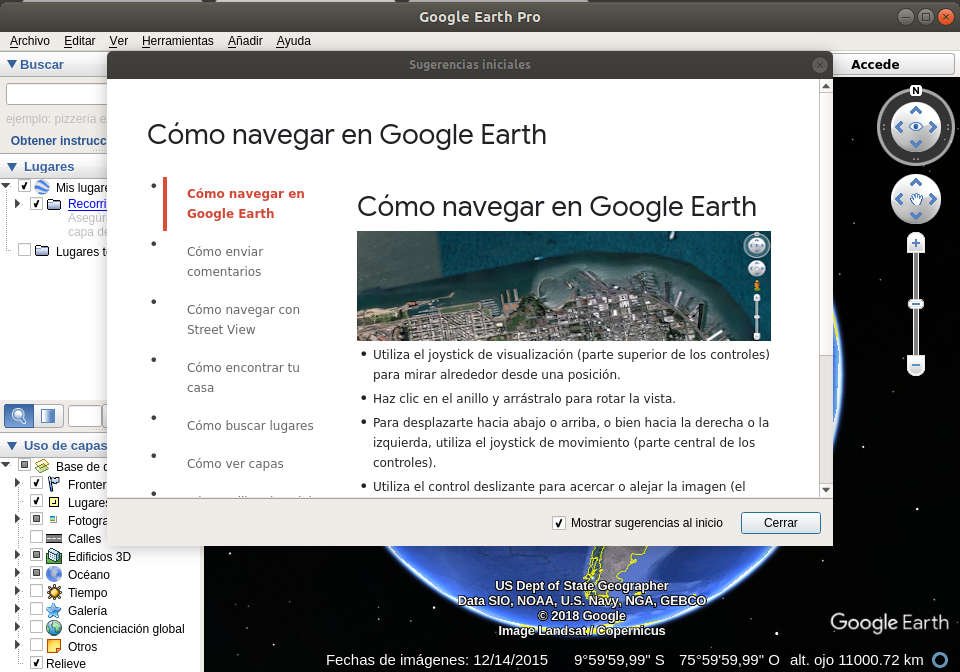Open the Herramientas menu
This screenshot has width=960, height=672.
178,41
